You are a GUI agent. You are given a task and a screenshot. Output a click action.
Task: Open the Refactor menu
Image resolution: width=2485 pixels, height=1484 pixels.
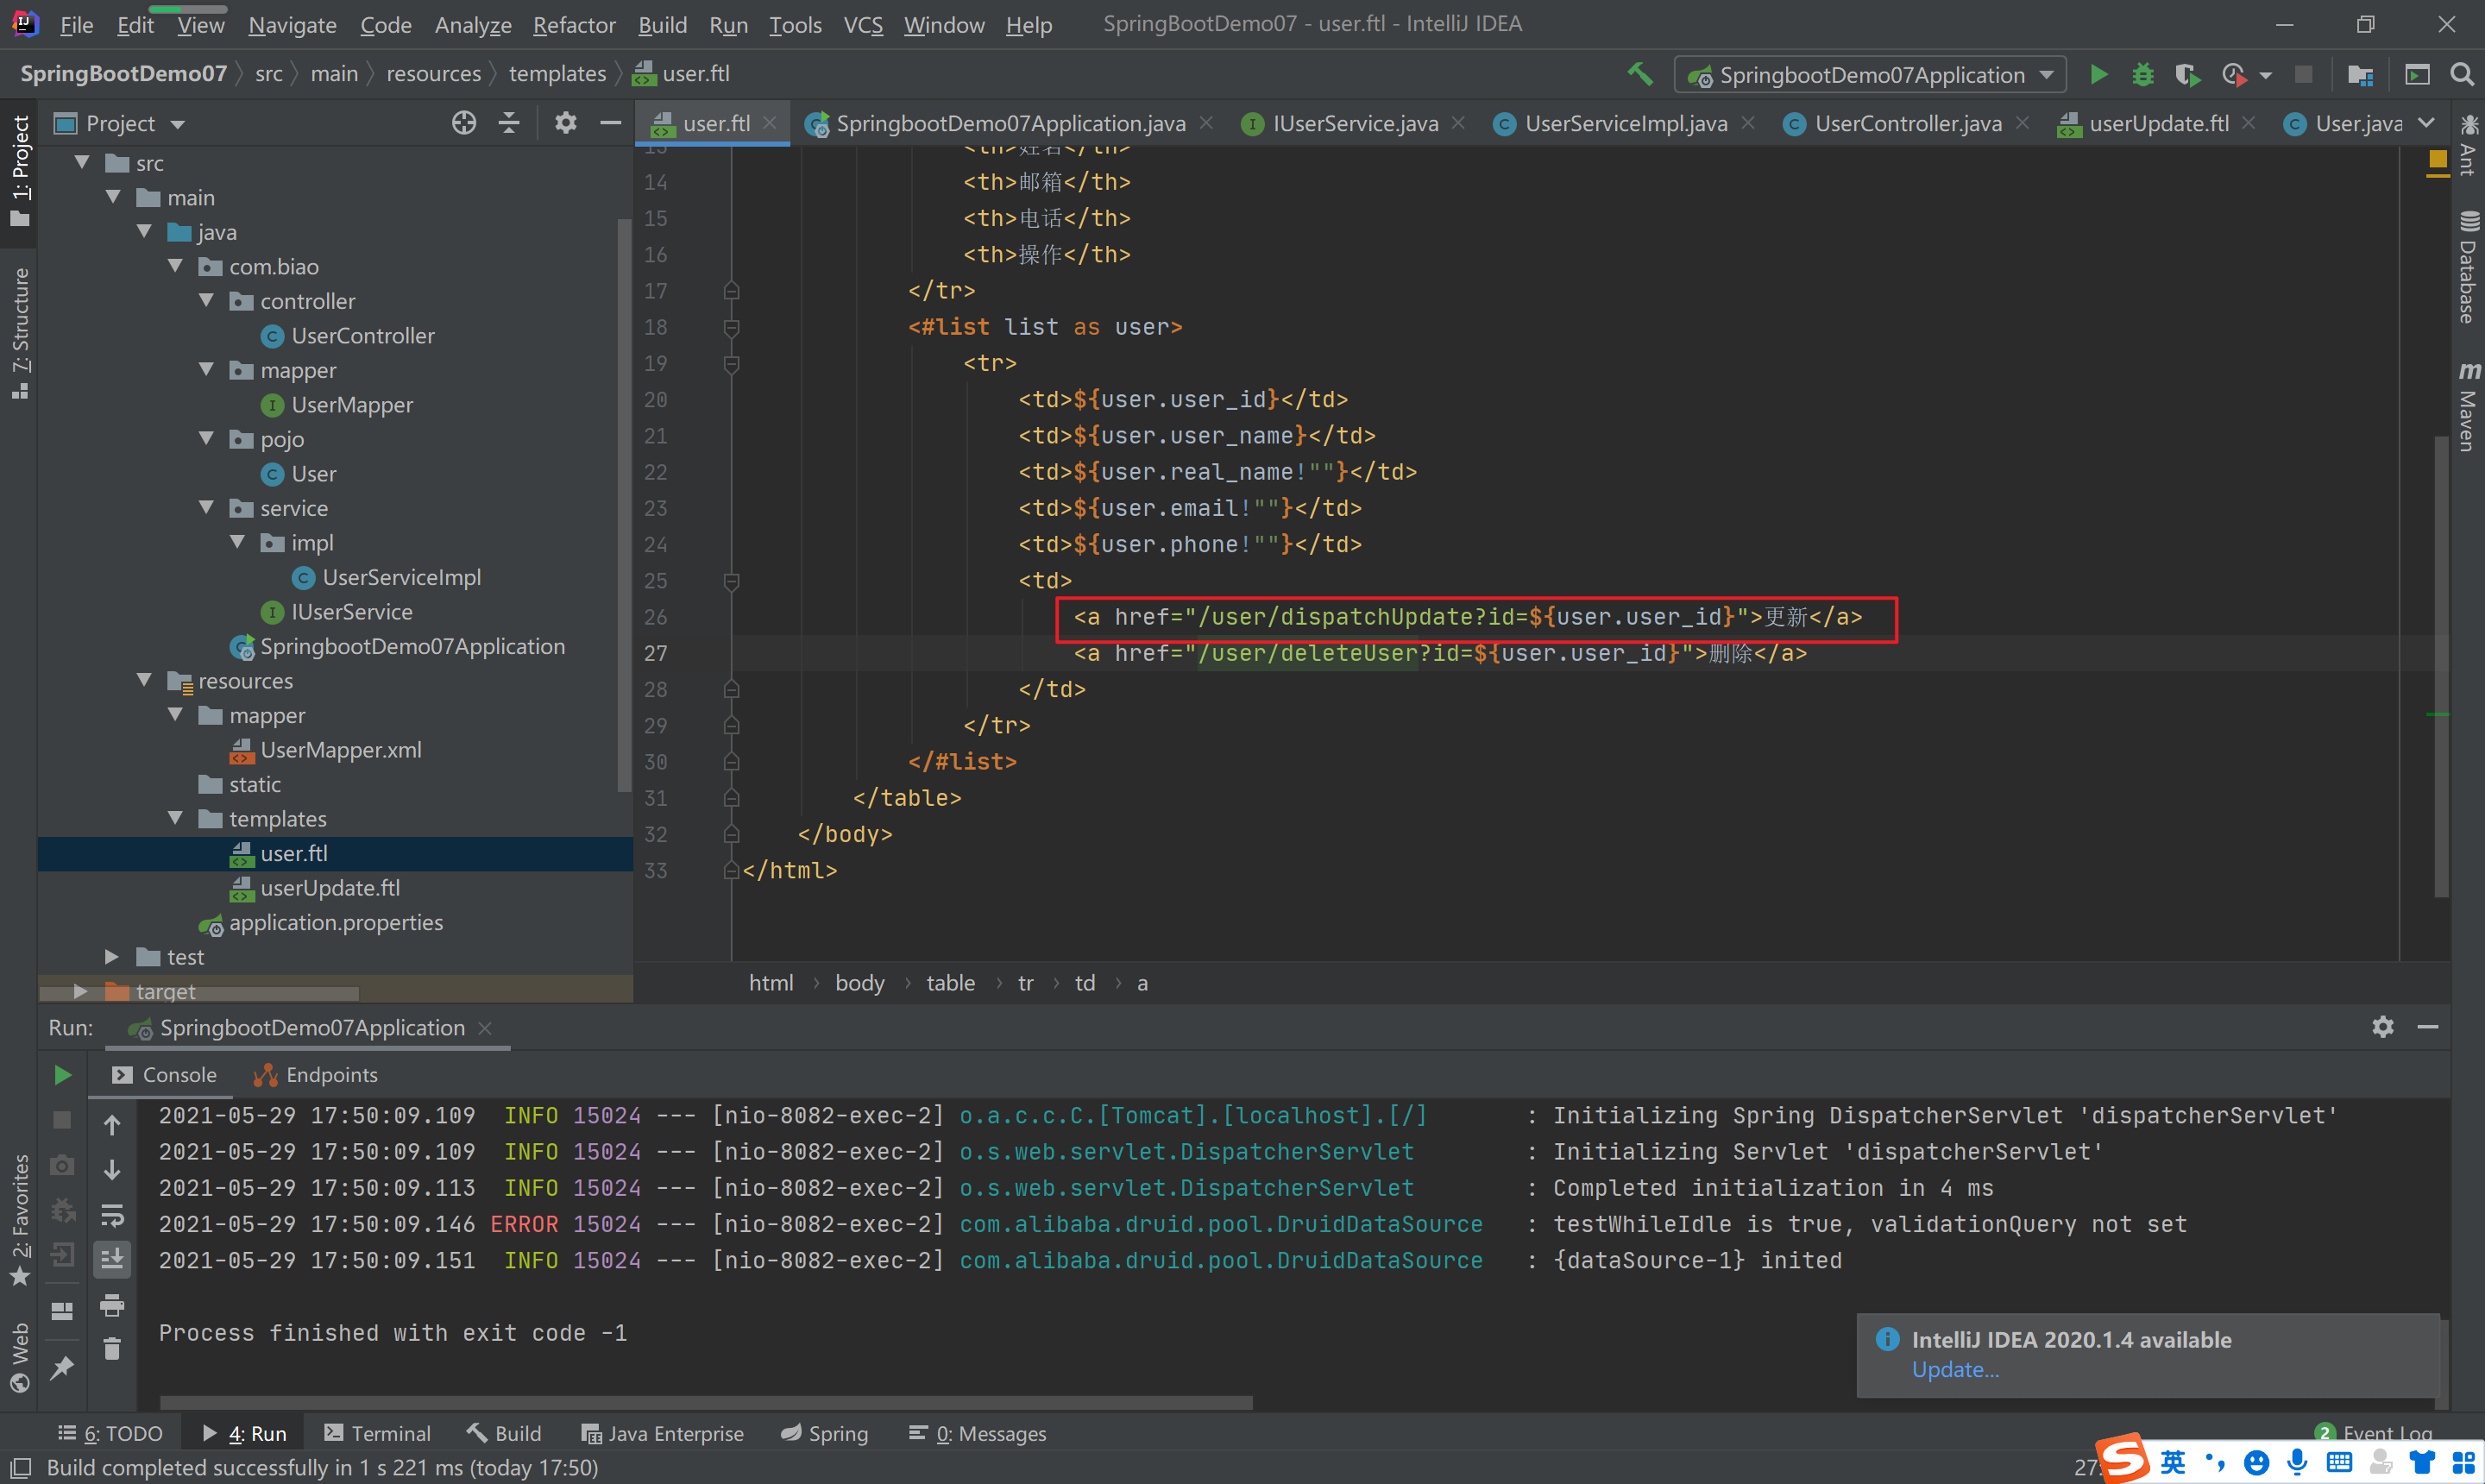pos(573,25)
